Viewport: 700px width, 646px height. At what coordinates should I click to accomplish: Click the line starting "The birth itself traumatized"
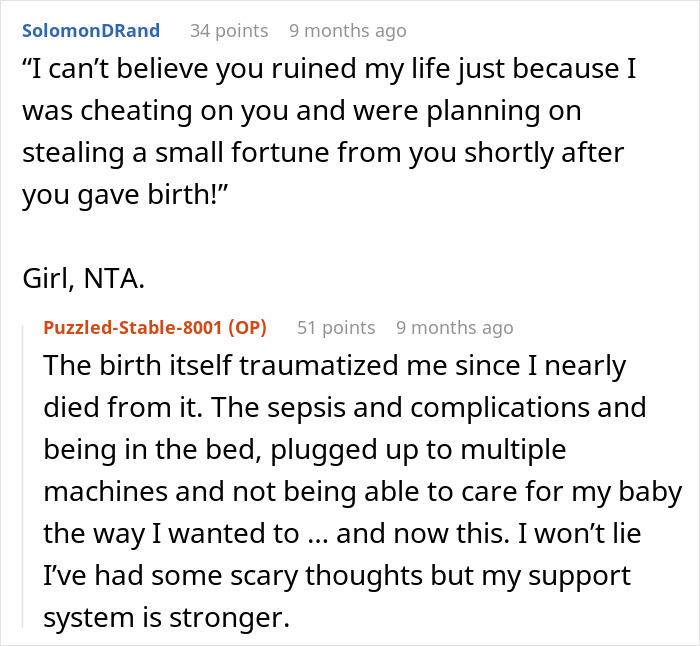(334, 366)
